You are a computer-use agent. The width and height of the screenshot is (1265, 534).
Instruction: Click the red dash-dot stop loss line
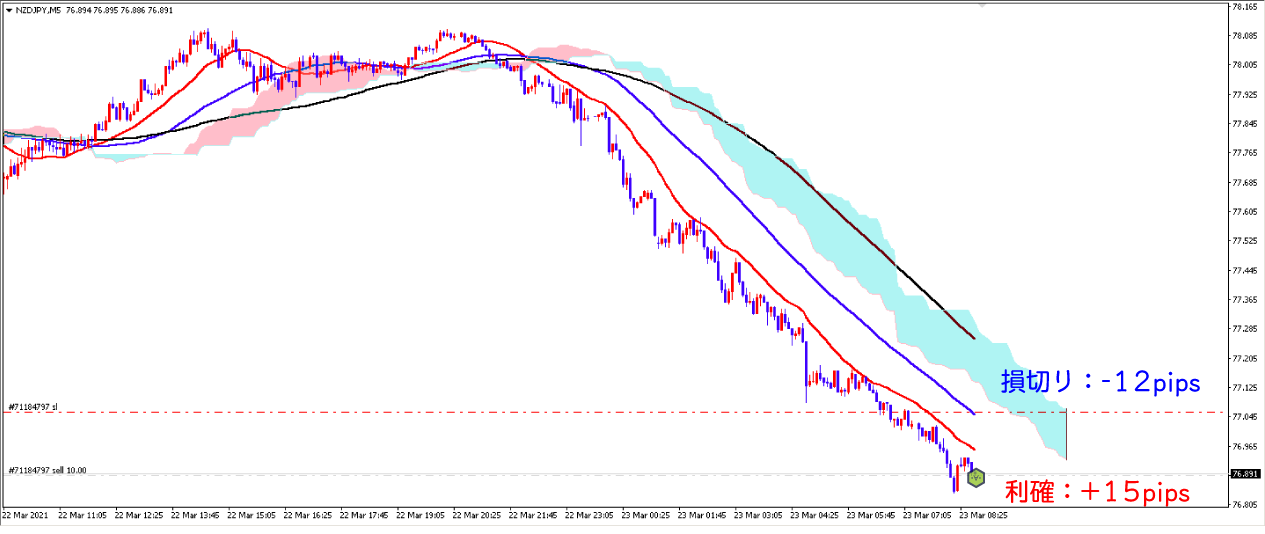click(x=500, y=412)
